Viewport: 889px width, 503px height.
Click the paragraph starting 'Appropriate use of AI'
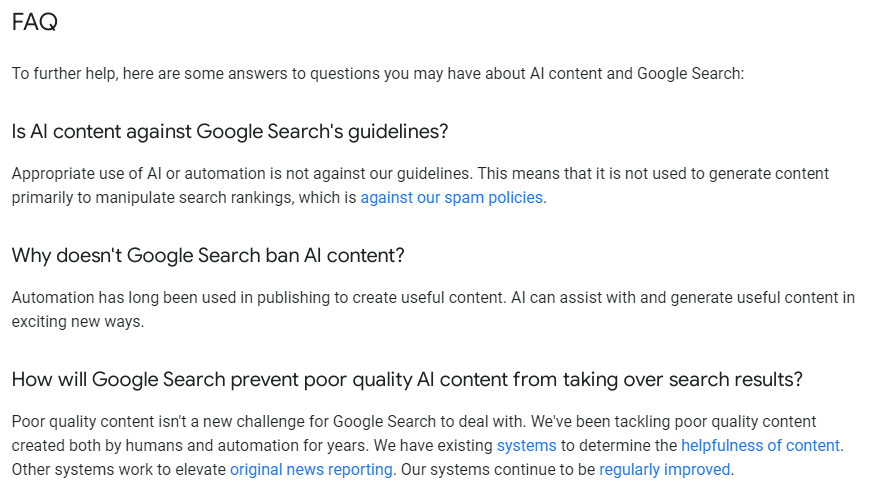420,185
